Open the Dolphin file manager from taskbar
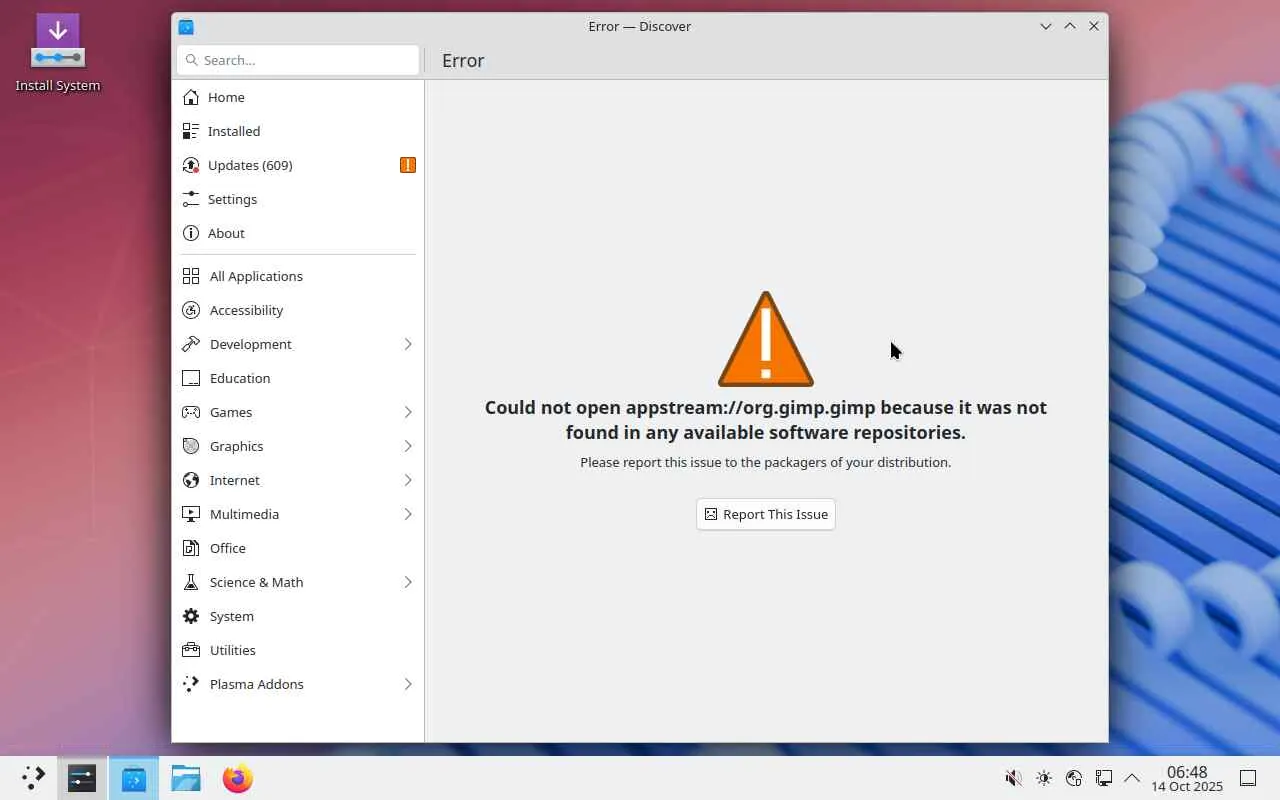 186,778
